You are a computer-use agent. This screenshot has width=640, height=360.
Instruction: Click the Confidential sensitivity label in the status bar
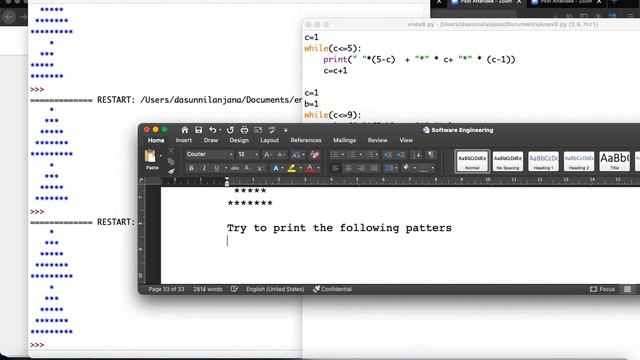pos(332,289)
